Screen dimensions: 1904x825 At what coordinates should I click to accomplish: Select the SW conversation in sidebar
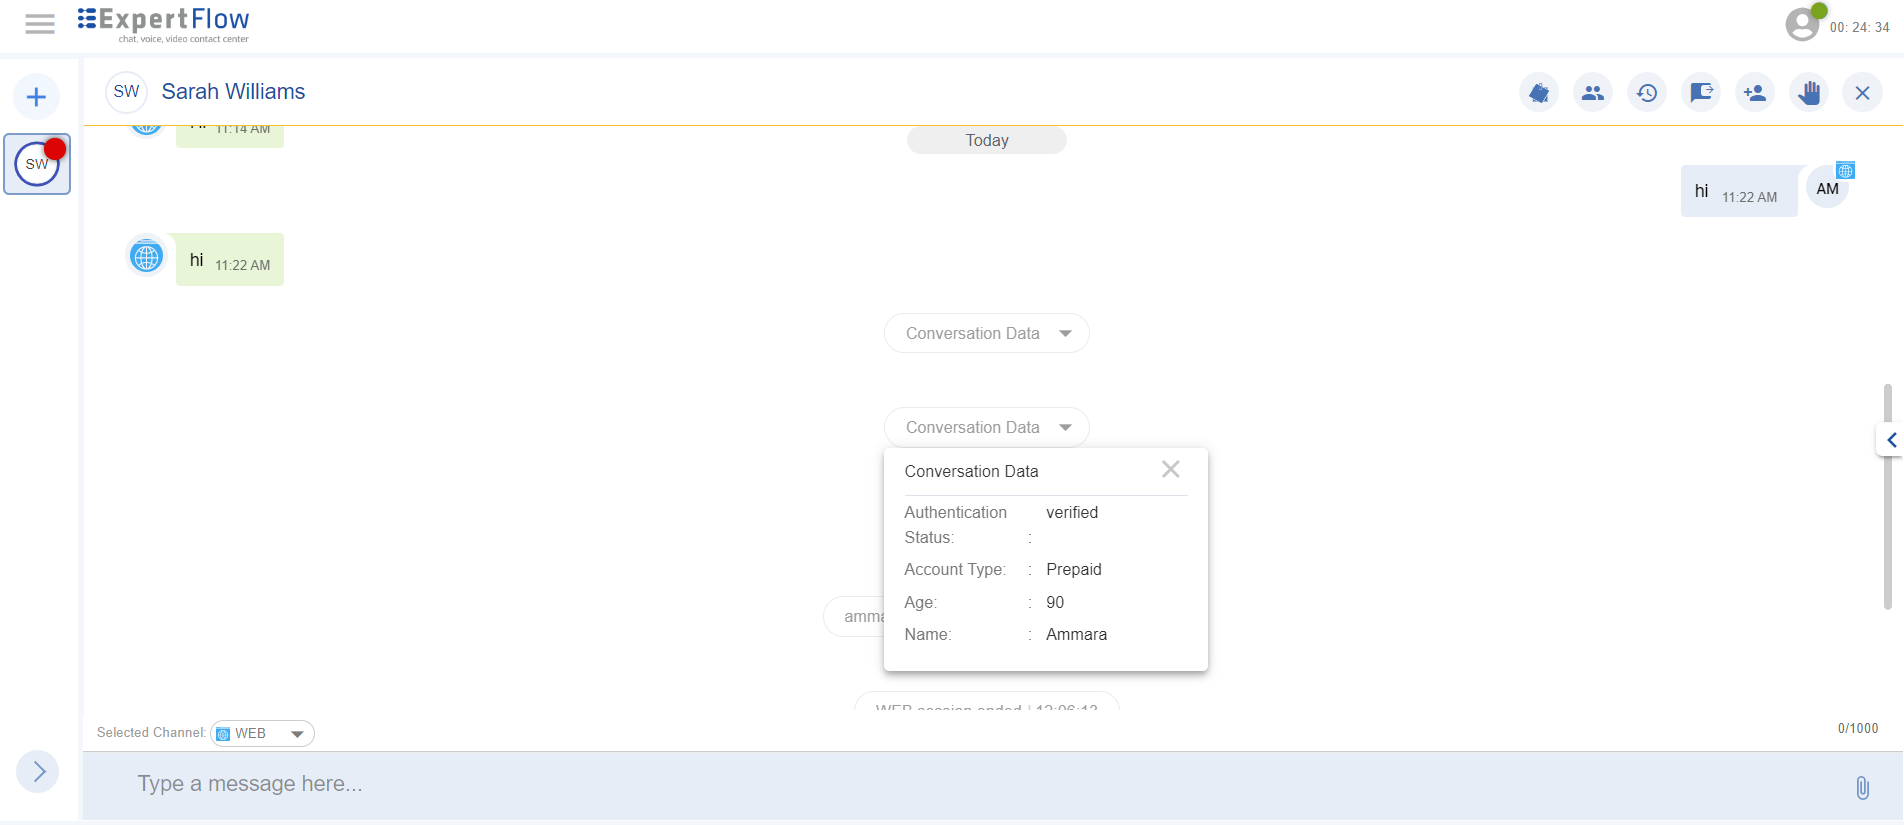[x=37, y=164]
